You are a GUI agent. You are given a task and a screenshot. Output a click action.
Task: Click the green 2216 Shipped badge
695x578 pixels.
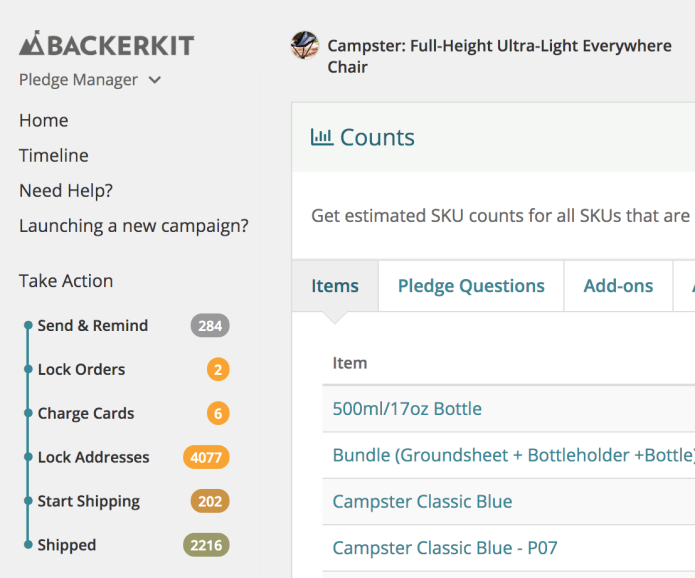[x=206, y=545]
